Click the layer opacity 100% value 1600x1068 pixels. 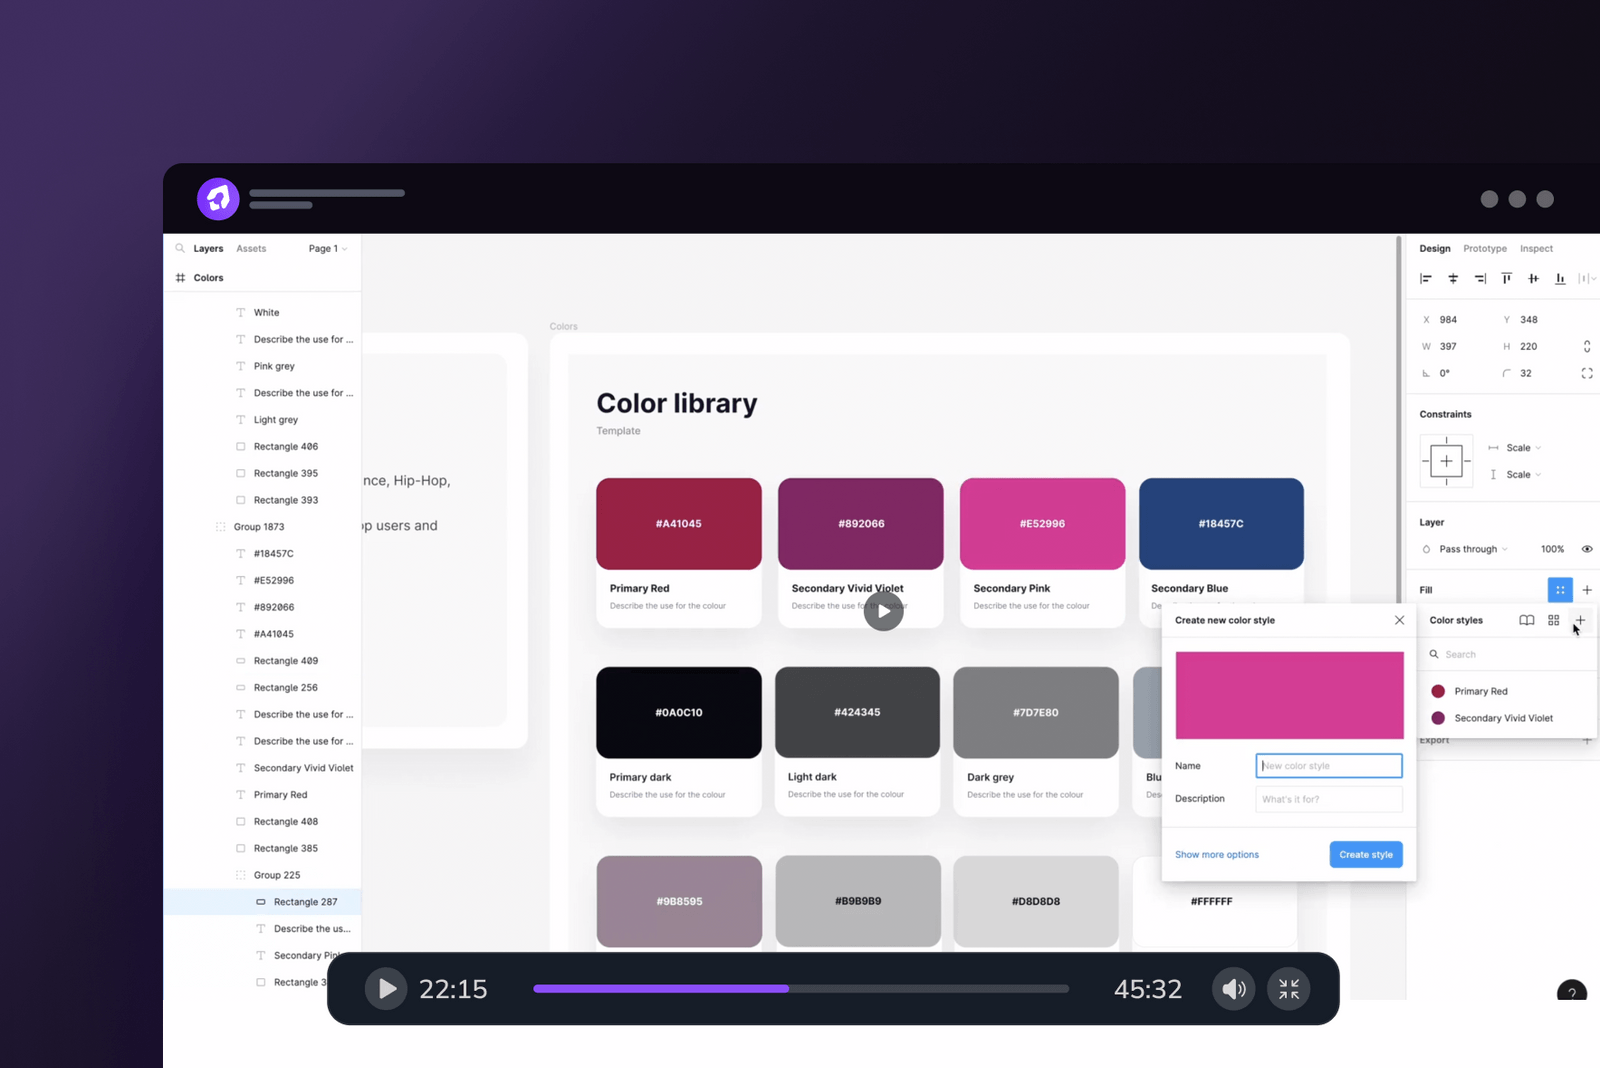(1552, 549)
